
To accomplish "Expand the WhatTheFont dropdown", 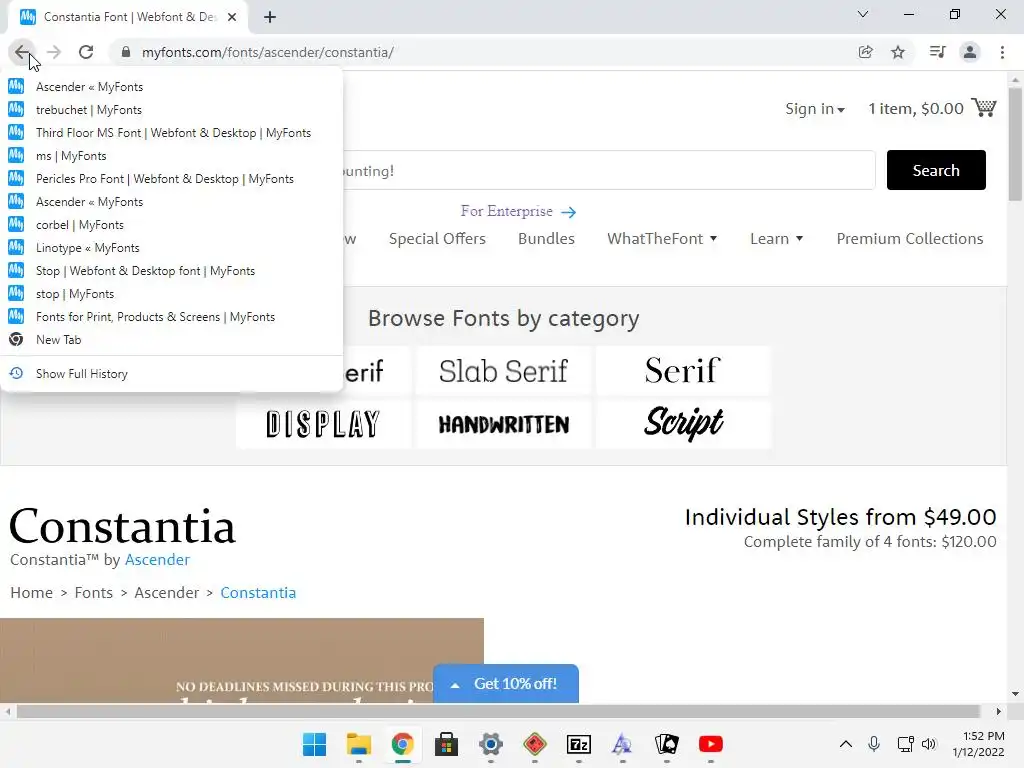I will [662, 239].
